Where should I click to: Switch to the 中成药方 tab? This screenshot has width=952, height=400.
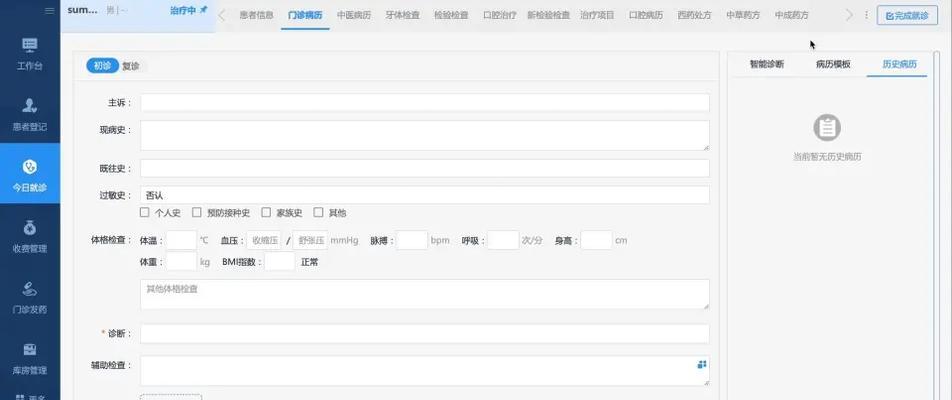pyautogui.click(x=792, y=16)
